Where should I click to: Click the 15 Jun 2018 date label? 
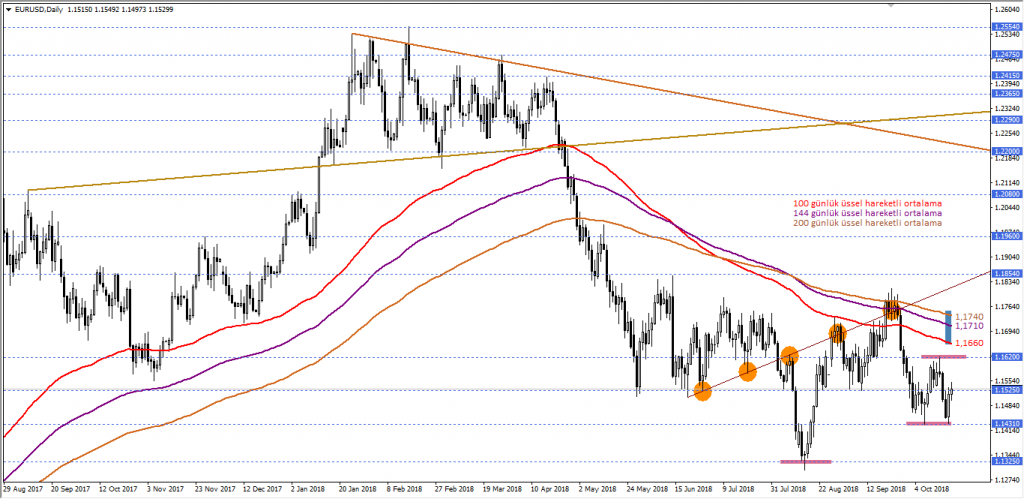(x=693, y=488)
